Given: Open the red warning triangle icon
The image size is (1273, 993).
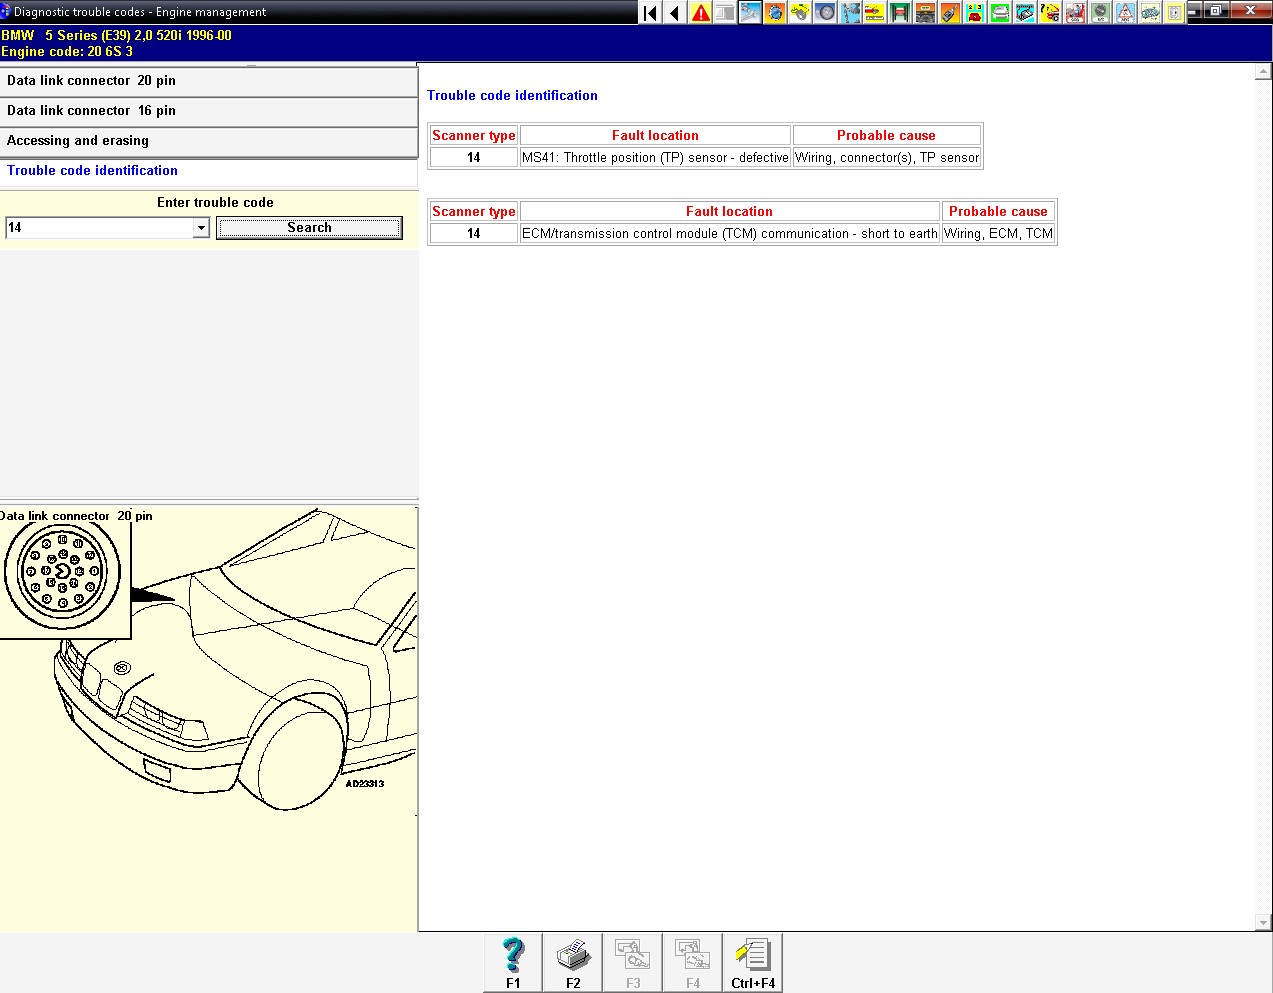Looking at the screenshot, I should (700, 12).
